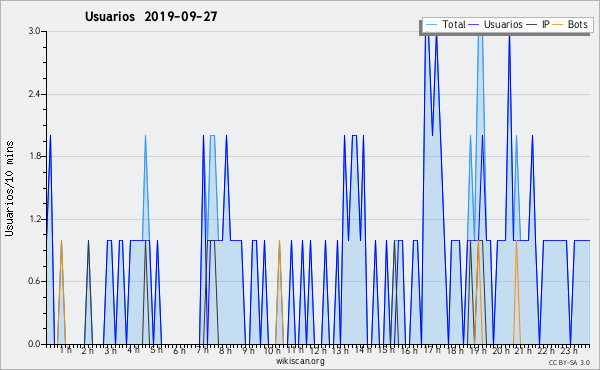Click the '11 h' x-axis label
Image resolution: width=600 pixels, height=370 pixels.
click(295, 350)
